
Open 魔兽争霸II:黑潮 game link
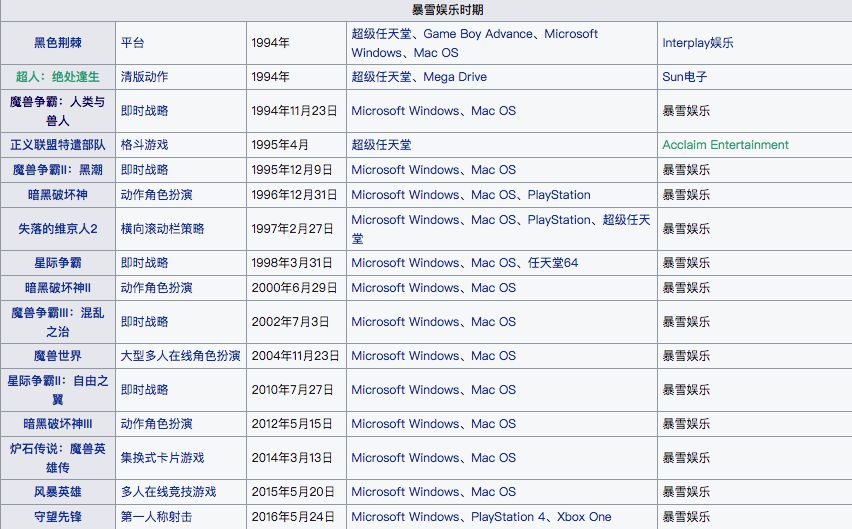tap(58, 170)
